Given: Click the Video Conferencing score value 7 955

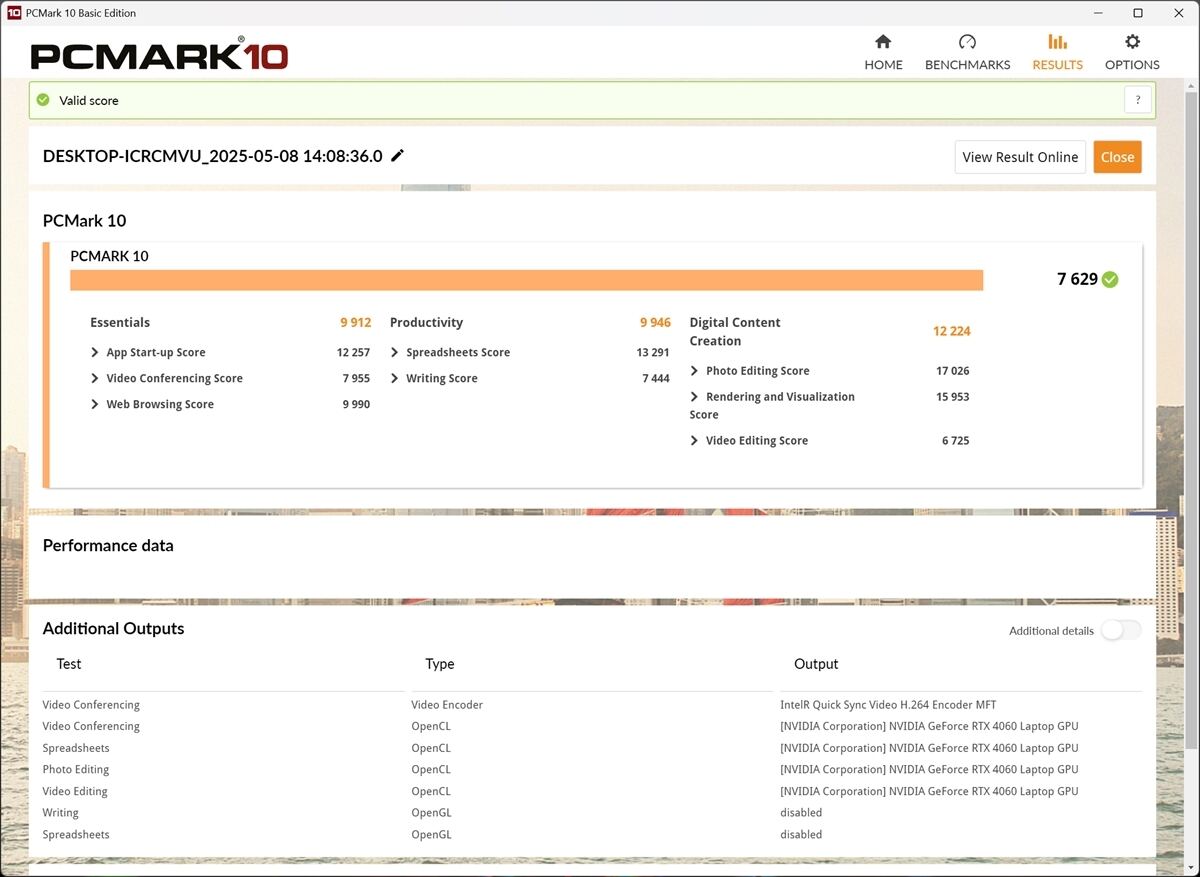Looking at the screenshot, I should (x=356, y=379).
